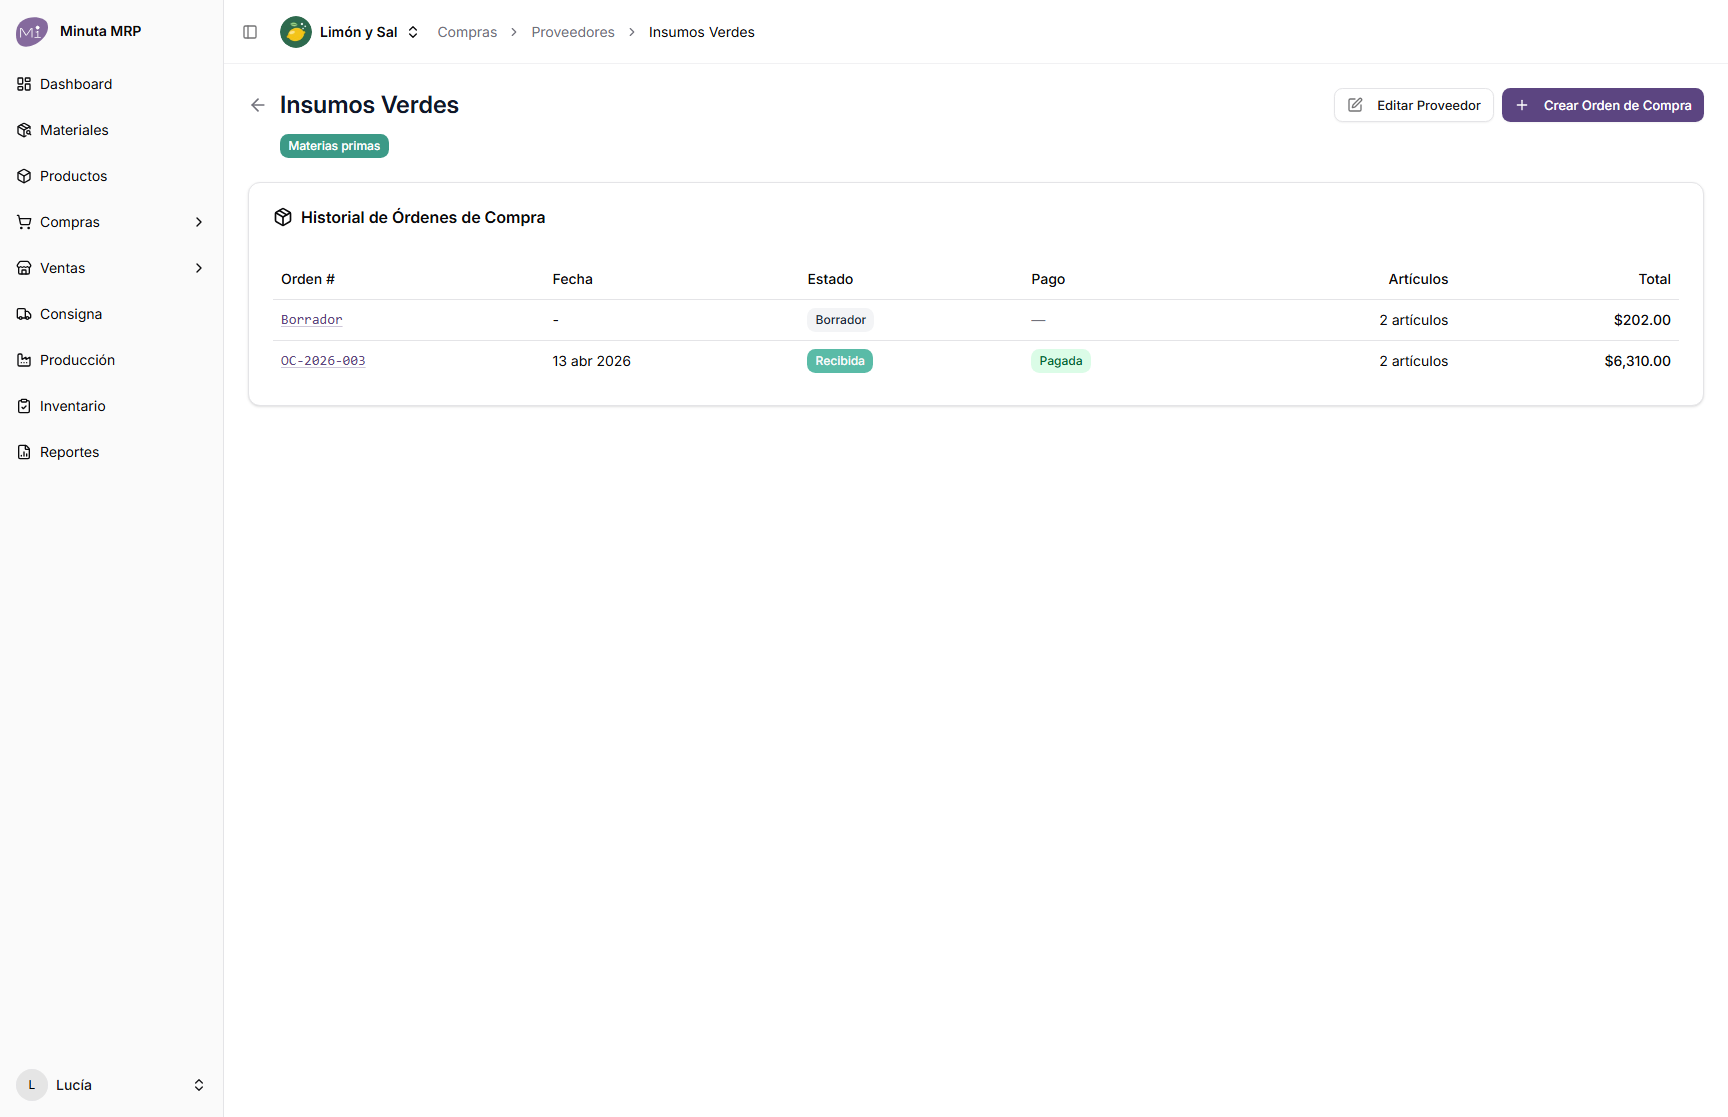Open order OC-2026-003 link
The height and width of the screenshot is (1117, 1728).
pyautogui.click(x=323, y=361)
